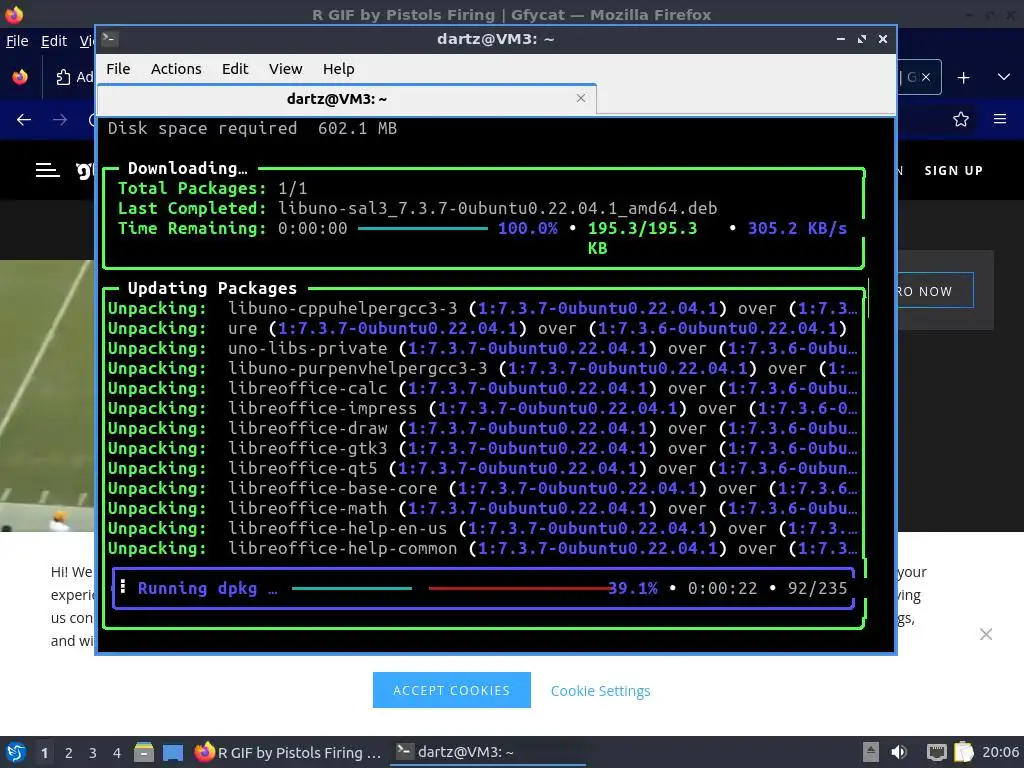The width and height of the screenshot is (1024, 768).
Task: Open the file manager taskbar icon
Action: (x=144, y=752)
